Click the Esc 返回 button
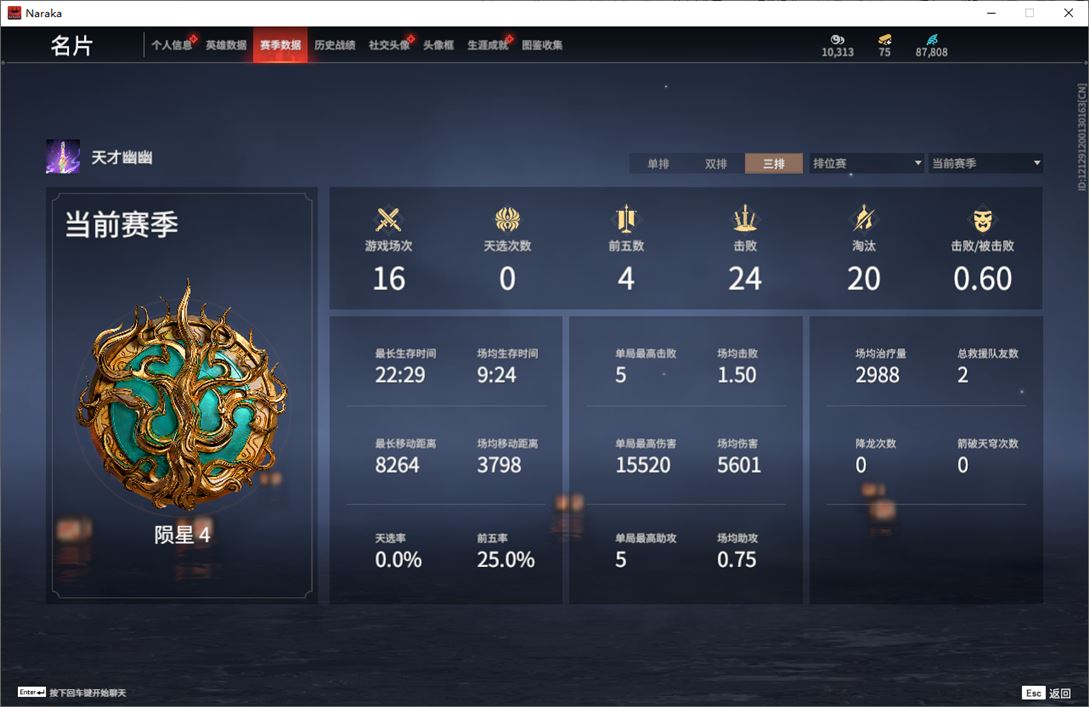The height and width of the screenshot is (707, 1089). click(1046, 693)
